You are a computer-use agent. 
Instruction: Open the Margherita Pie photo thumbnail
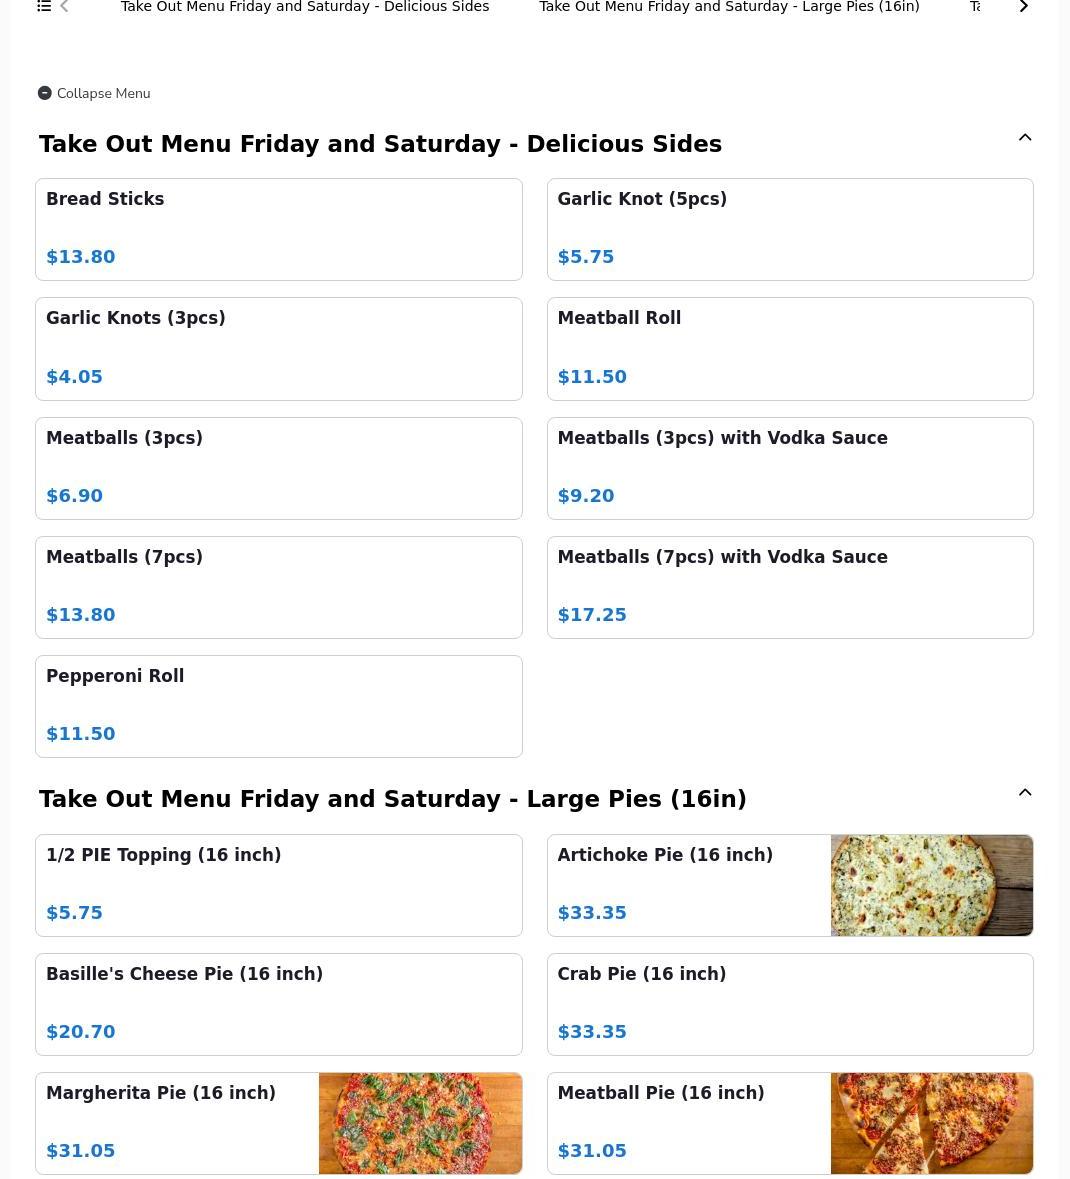(x=420, y=1123)
